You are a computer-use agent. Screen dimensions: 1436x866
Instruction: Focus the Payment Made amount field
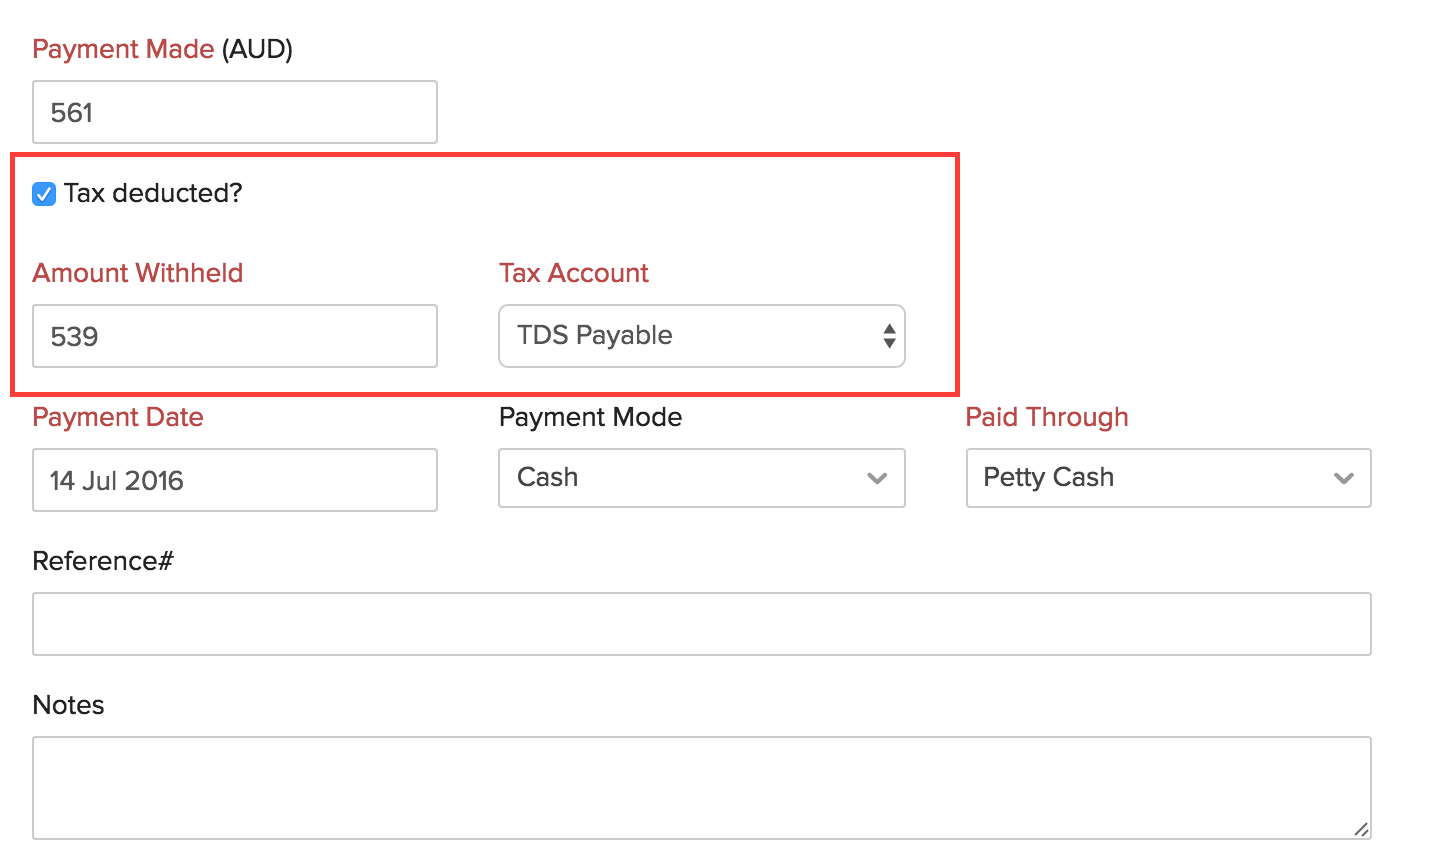point(234,112)
